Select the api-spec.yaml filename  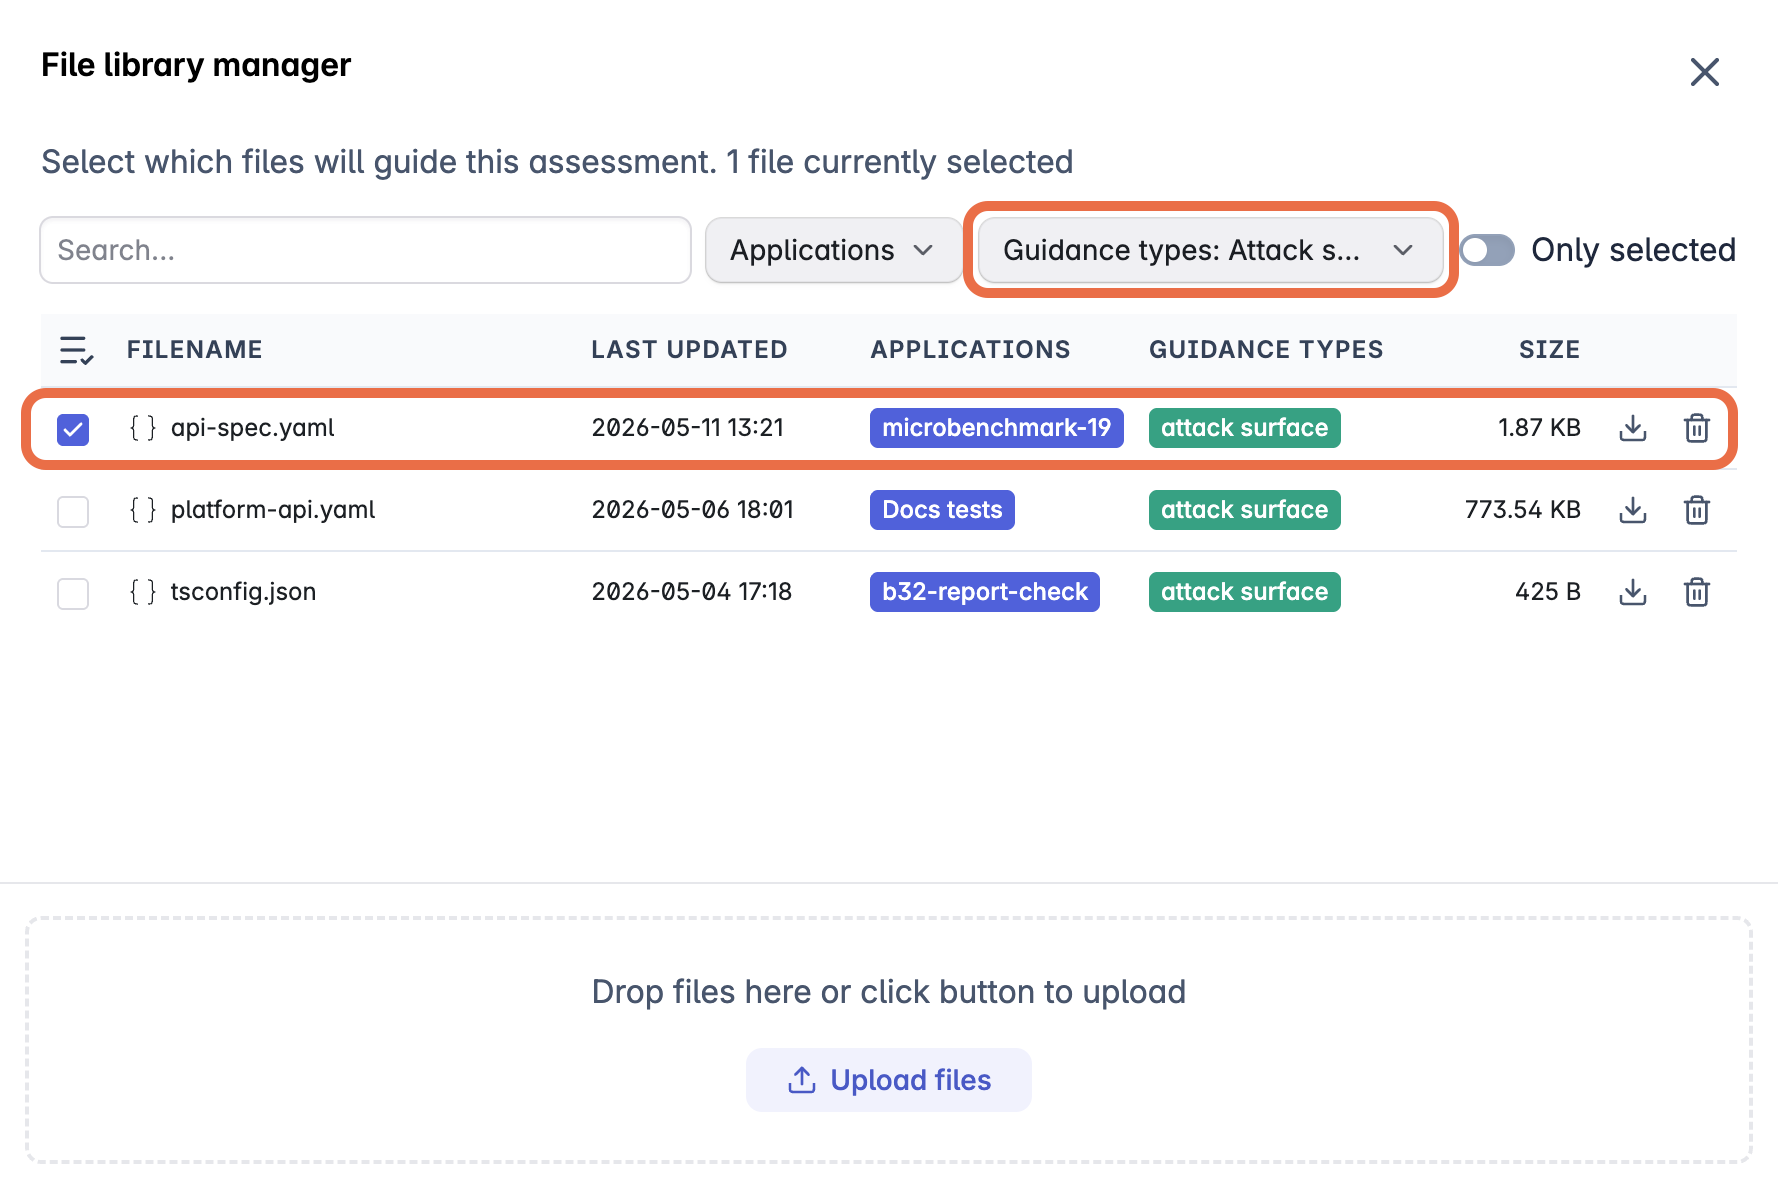click(x=252, y=428)
